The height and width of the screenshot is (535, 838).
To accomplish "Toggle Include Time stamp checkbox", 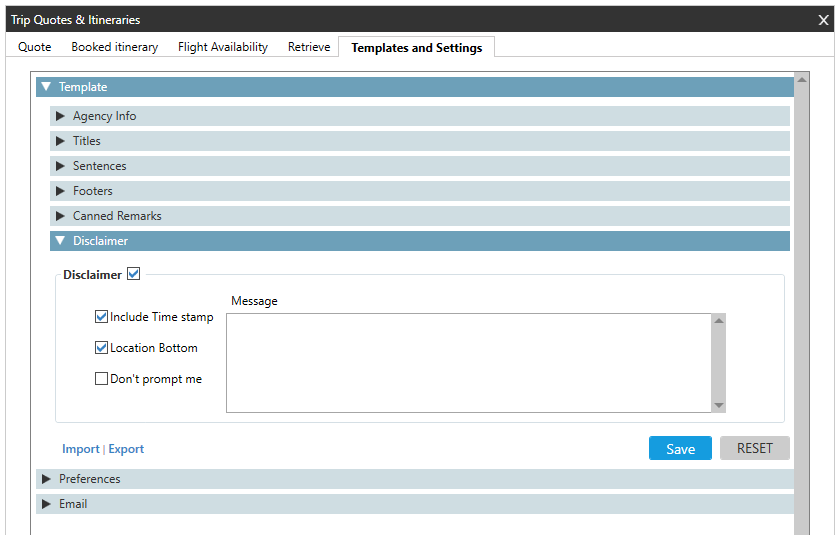I will [x=101, y=317].
